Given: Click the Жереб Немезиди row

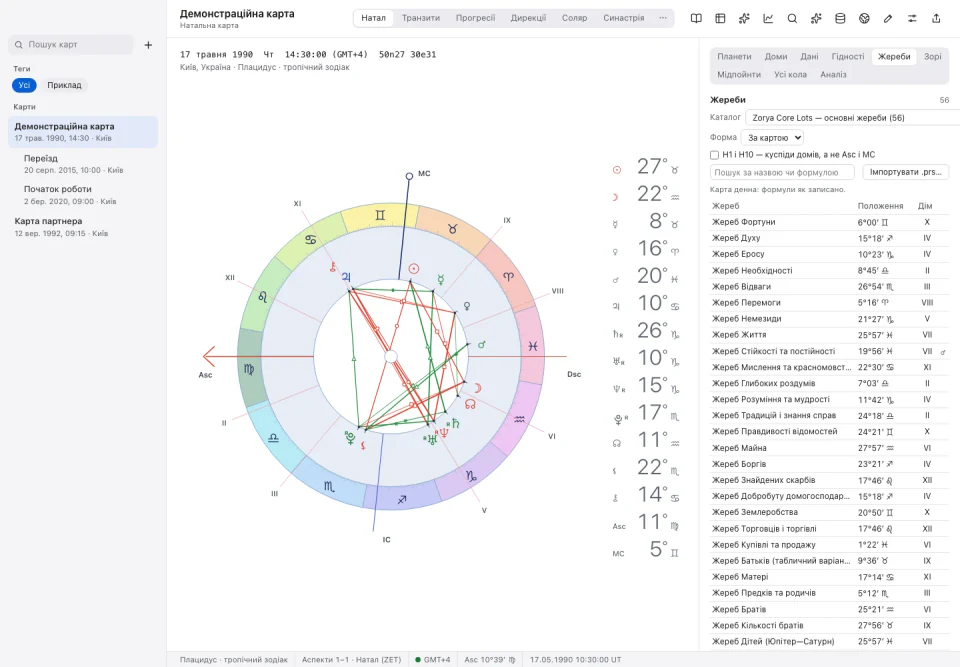Looking at the screenshot, I should point(830,318).
